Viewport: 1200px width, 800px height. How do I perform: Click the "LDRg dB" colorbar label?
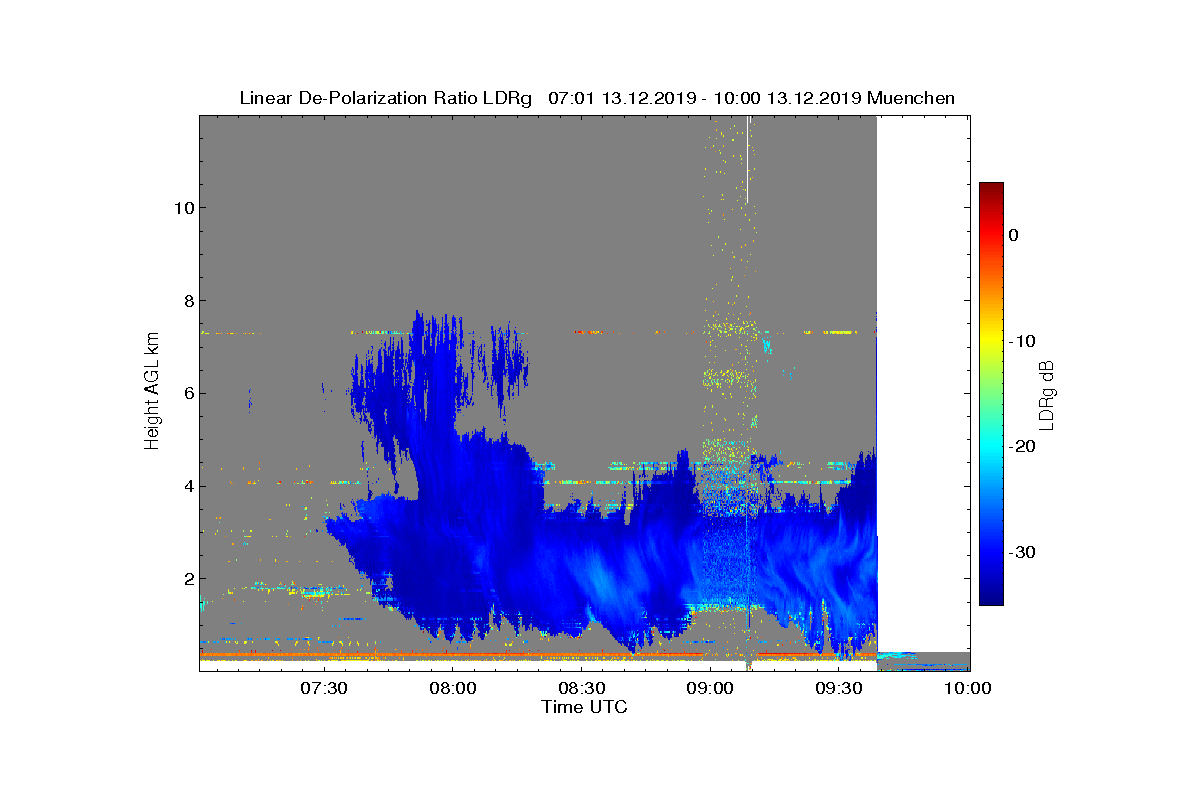coord(1047,394)
